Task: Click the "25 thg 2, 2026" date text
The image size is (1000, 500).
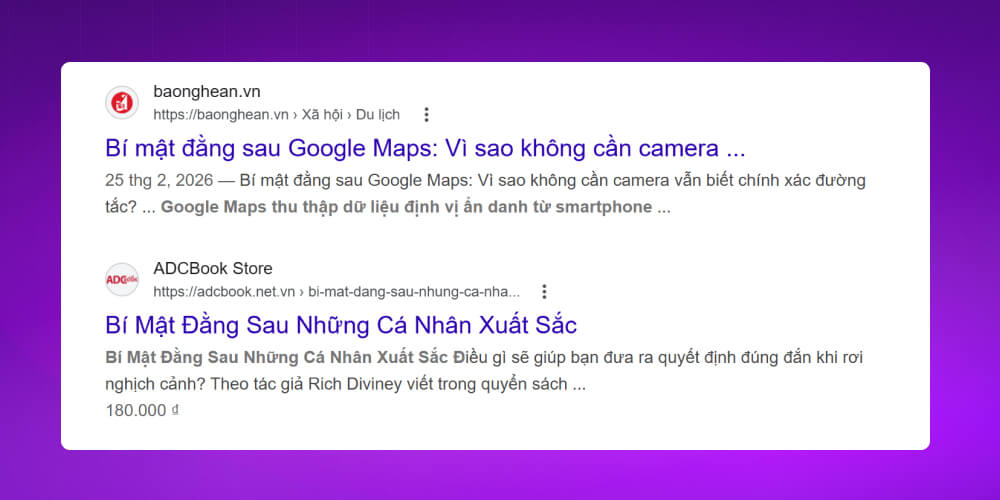Action: pos(159,180)
